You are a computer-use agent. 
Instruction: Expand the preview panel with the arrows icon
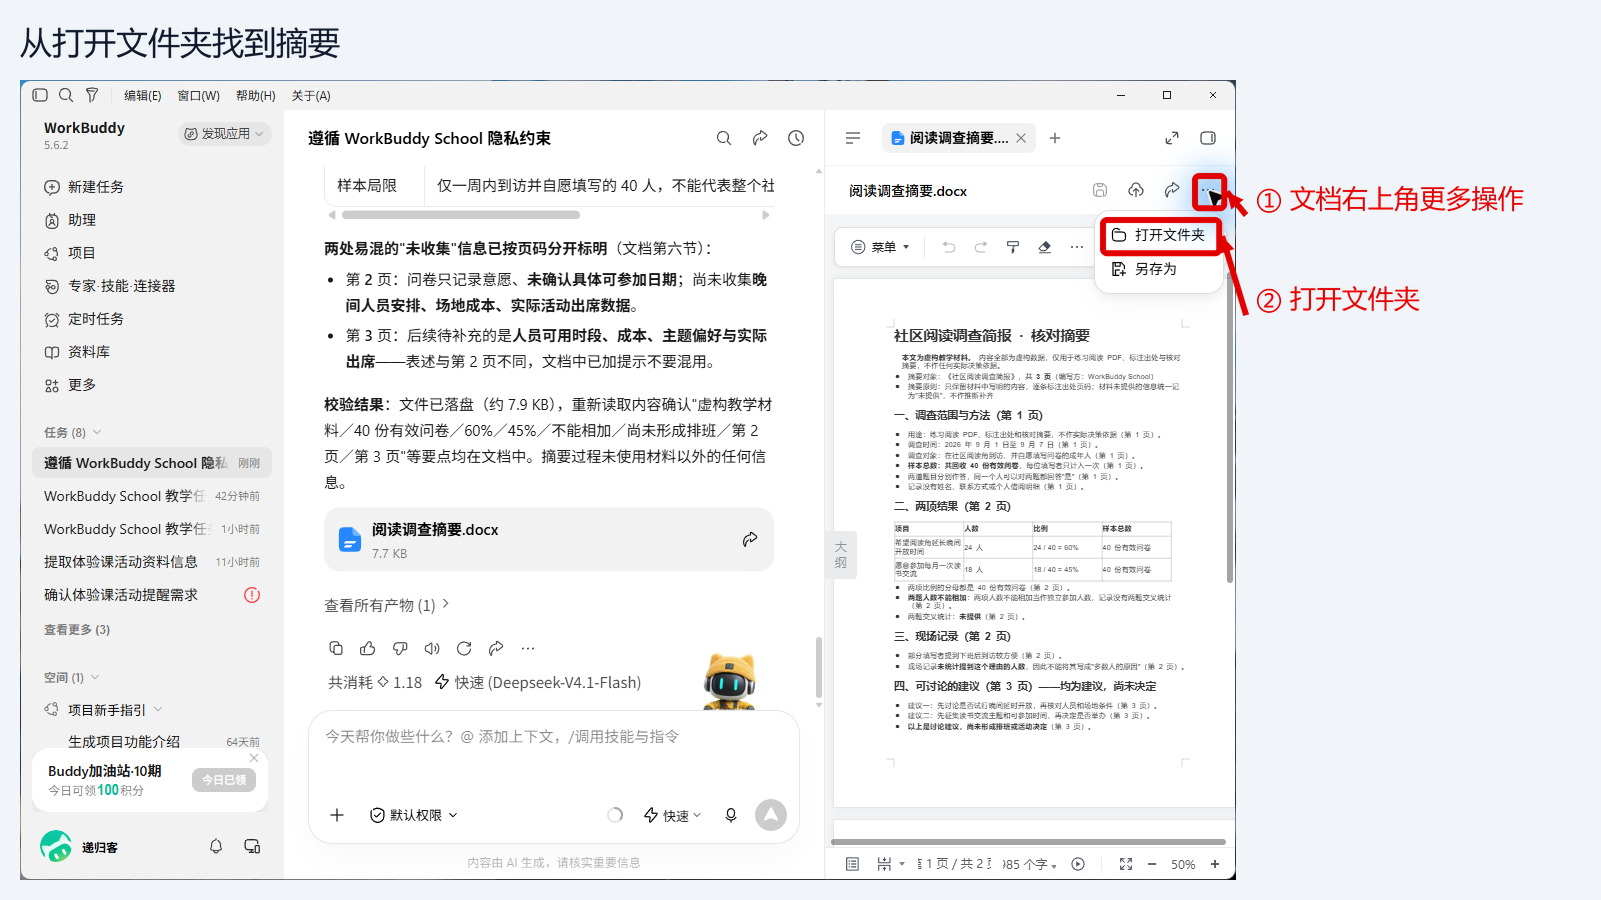click(1172, 138)
